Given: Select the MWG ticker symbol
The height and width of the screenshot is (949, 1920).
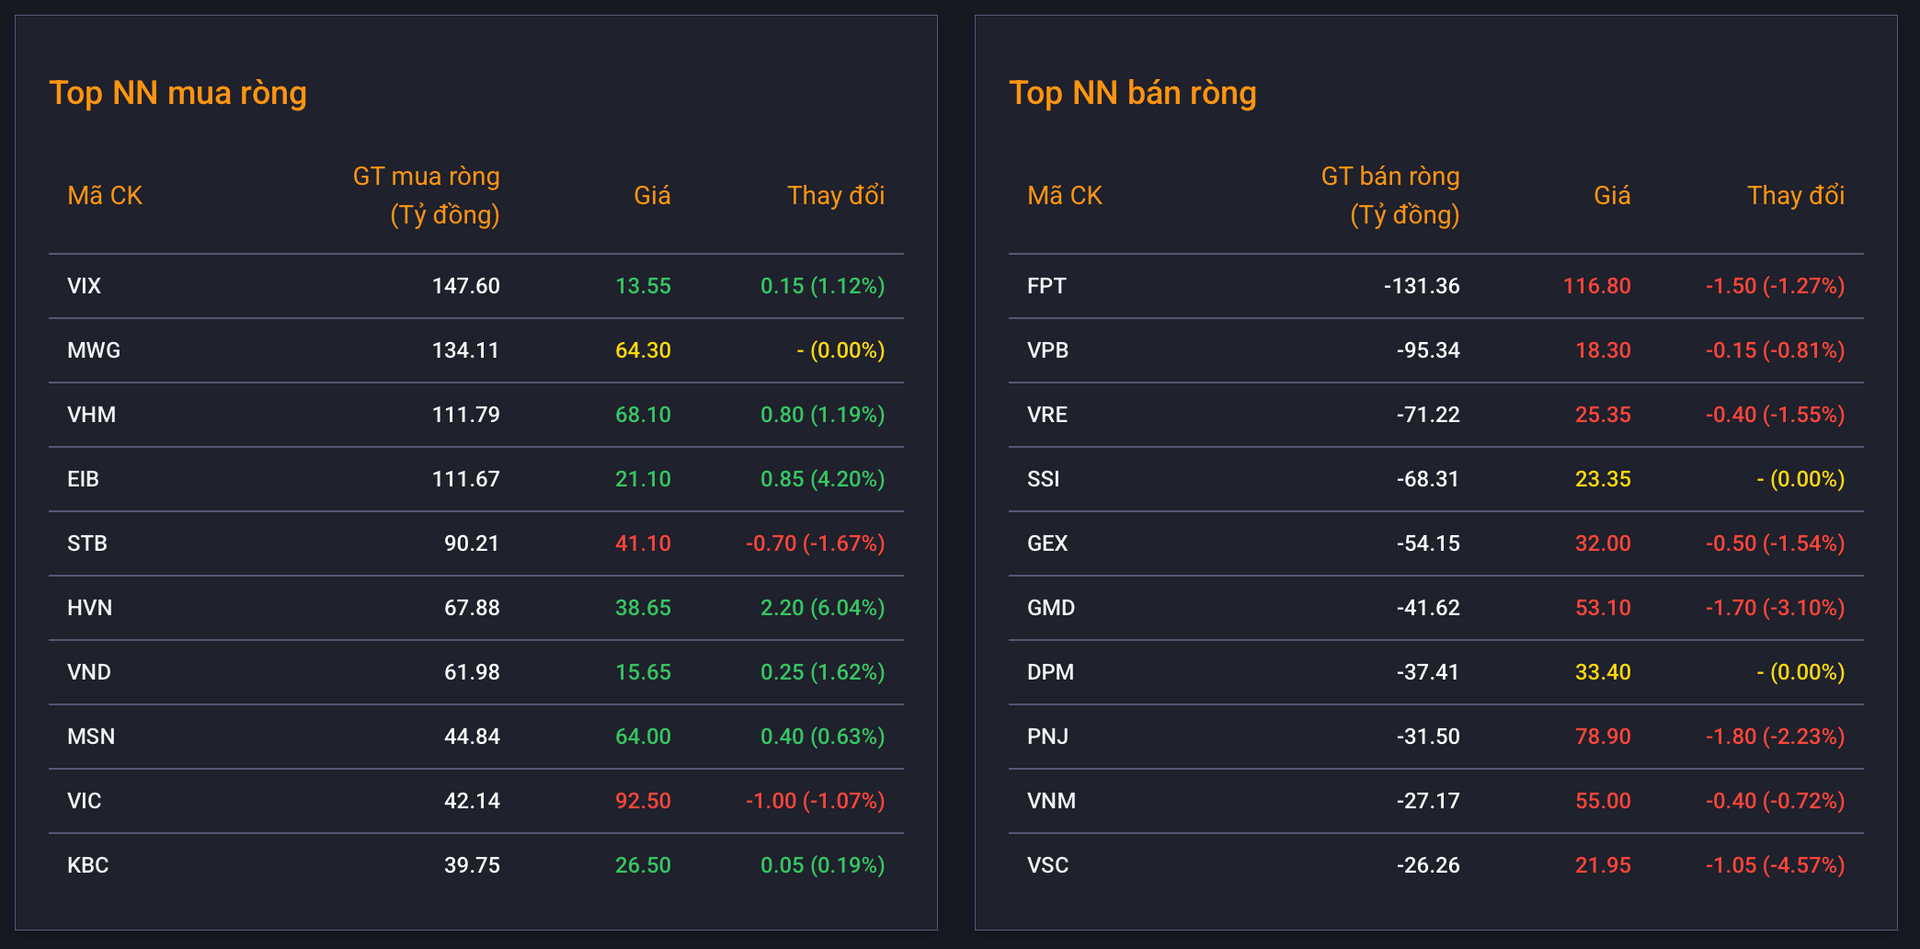Looking at the screenshot, I should coord(94,350).
